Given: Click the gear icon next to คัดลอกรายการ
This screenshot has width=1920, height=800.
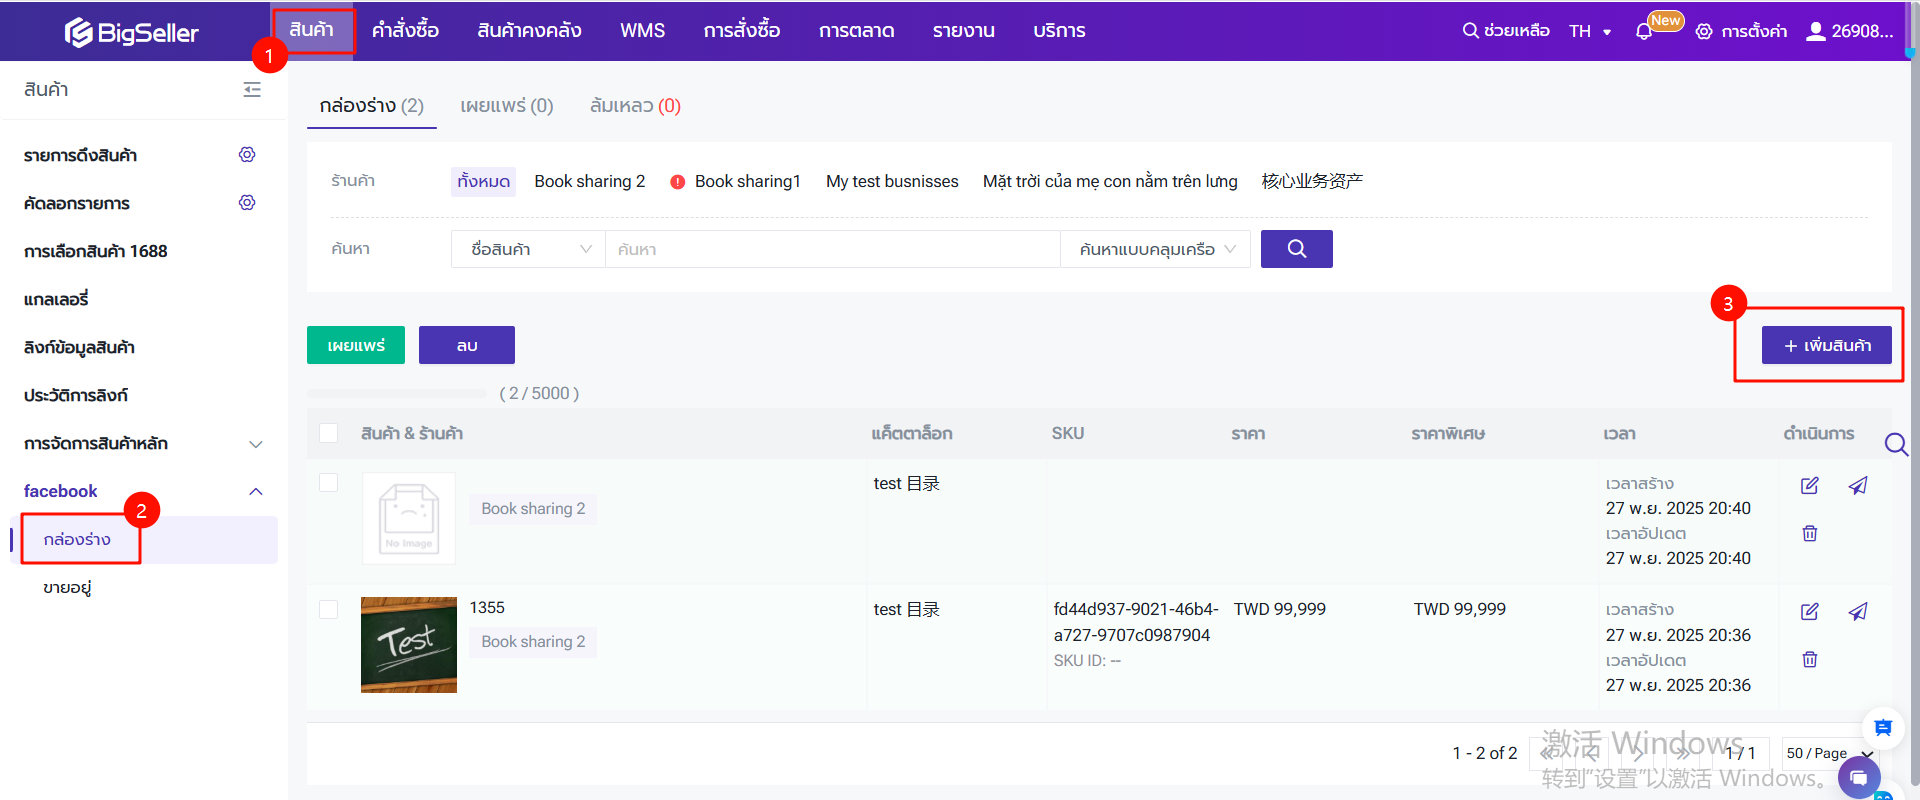Looking at the screenshot, I should [x=247, y=203].
